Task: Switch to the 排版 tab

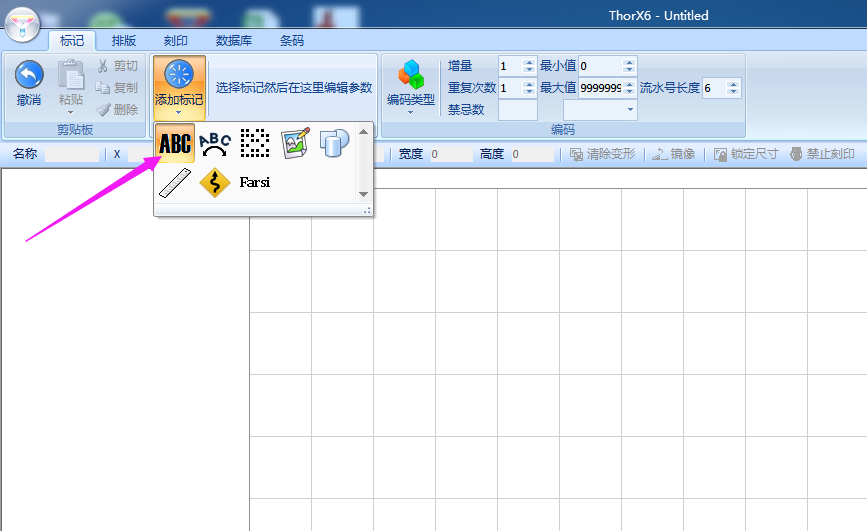Action: coord(124,41)
